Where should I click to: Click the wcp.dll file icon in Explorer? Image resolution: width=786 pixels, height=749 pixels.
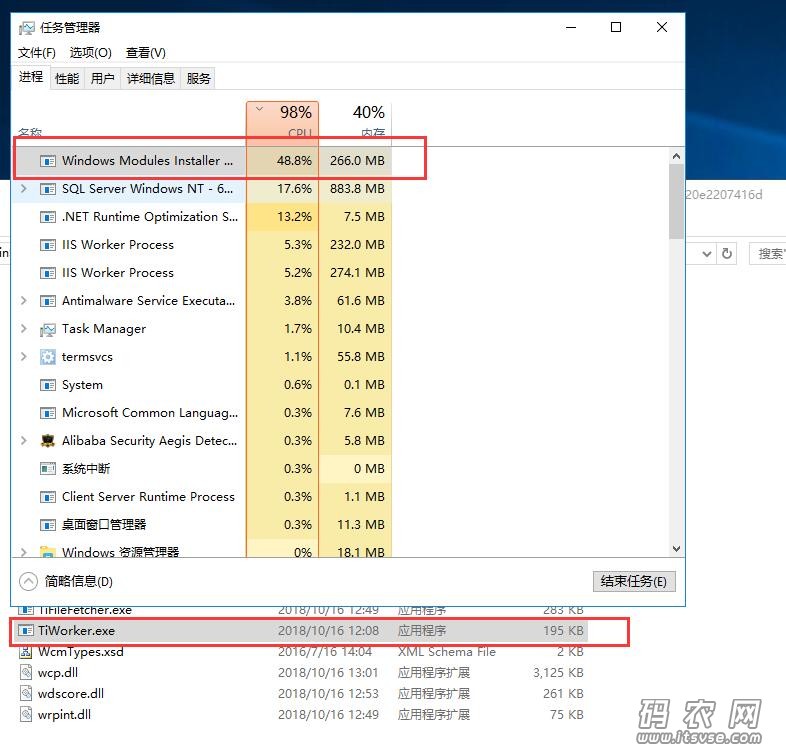coord(26,673)
